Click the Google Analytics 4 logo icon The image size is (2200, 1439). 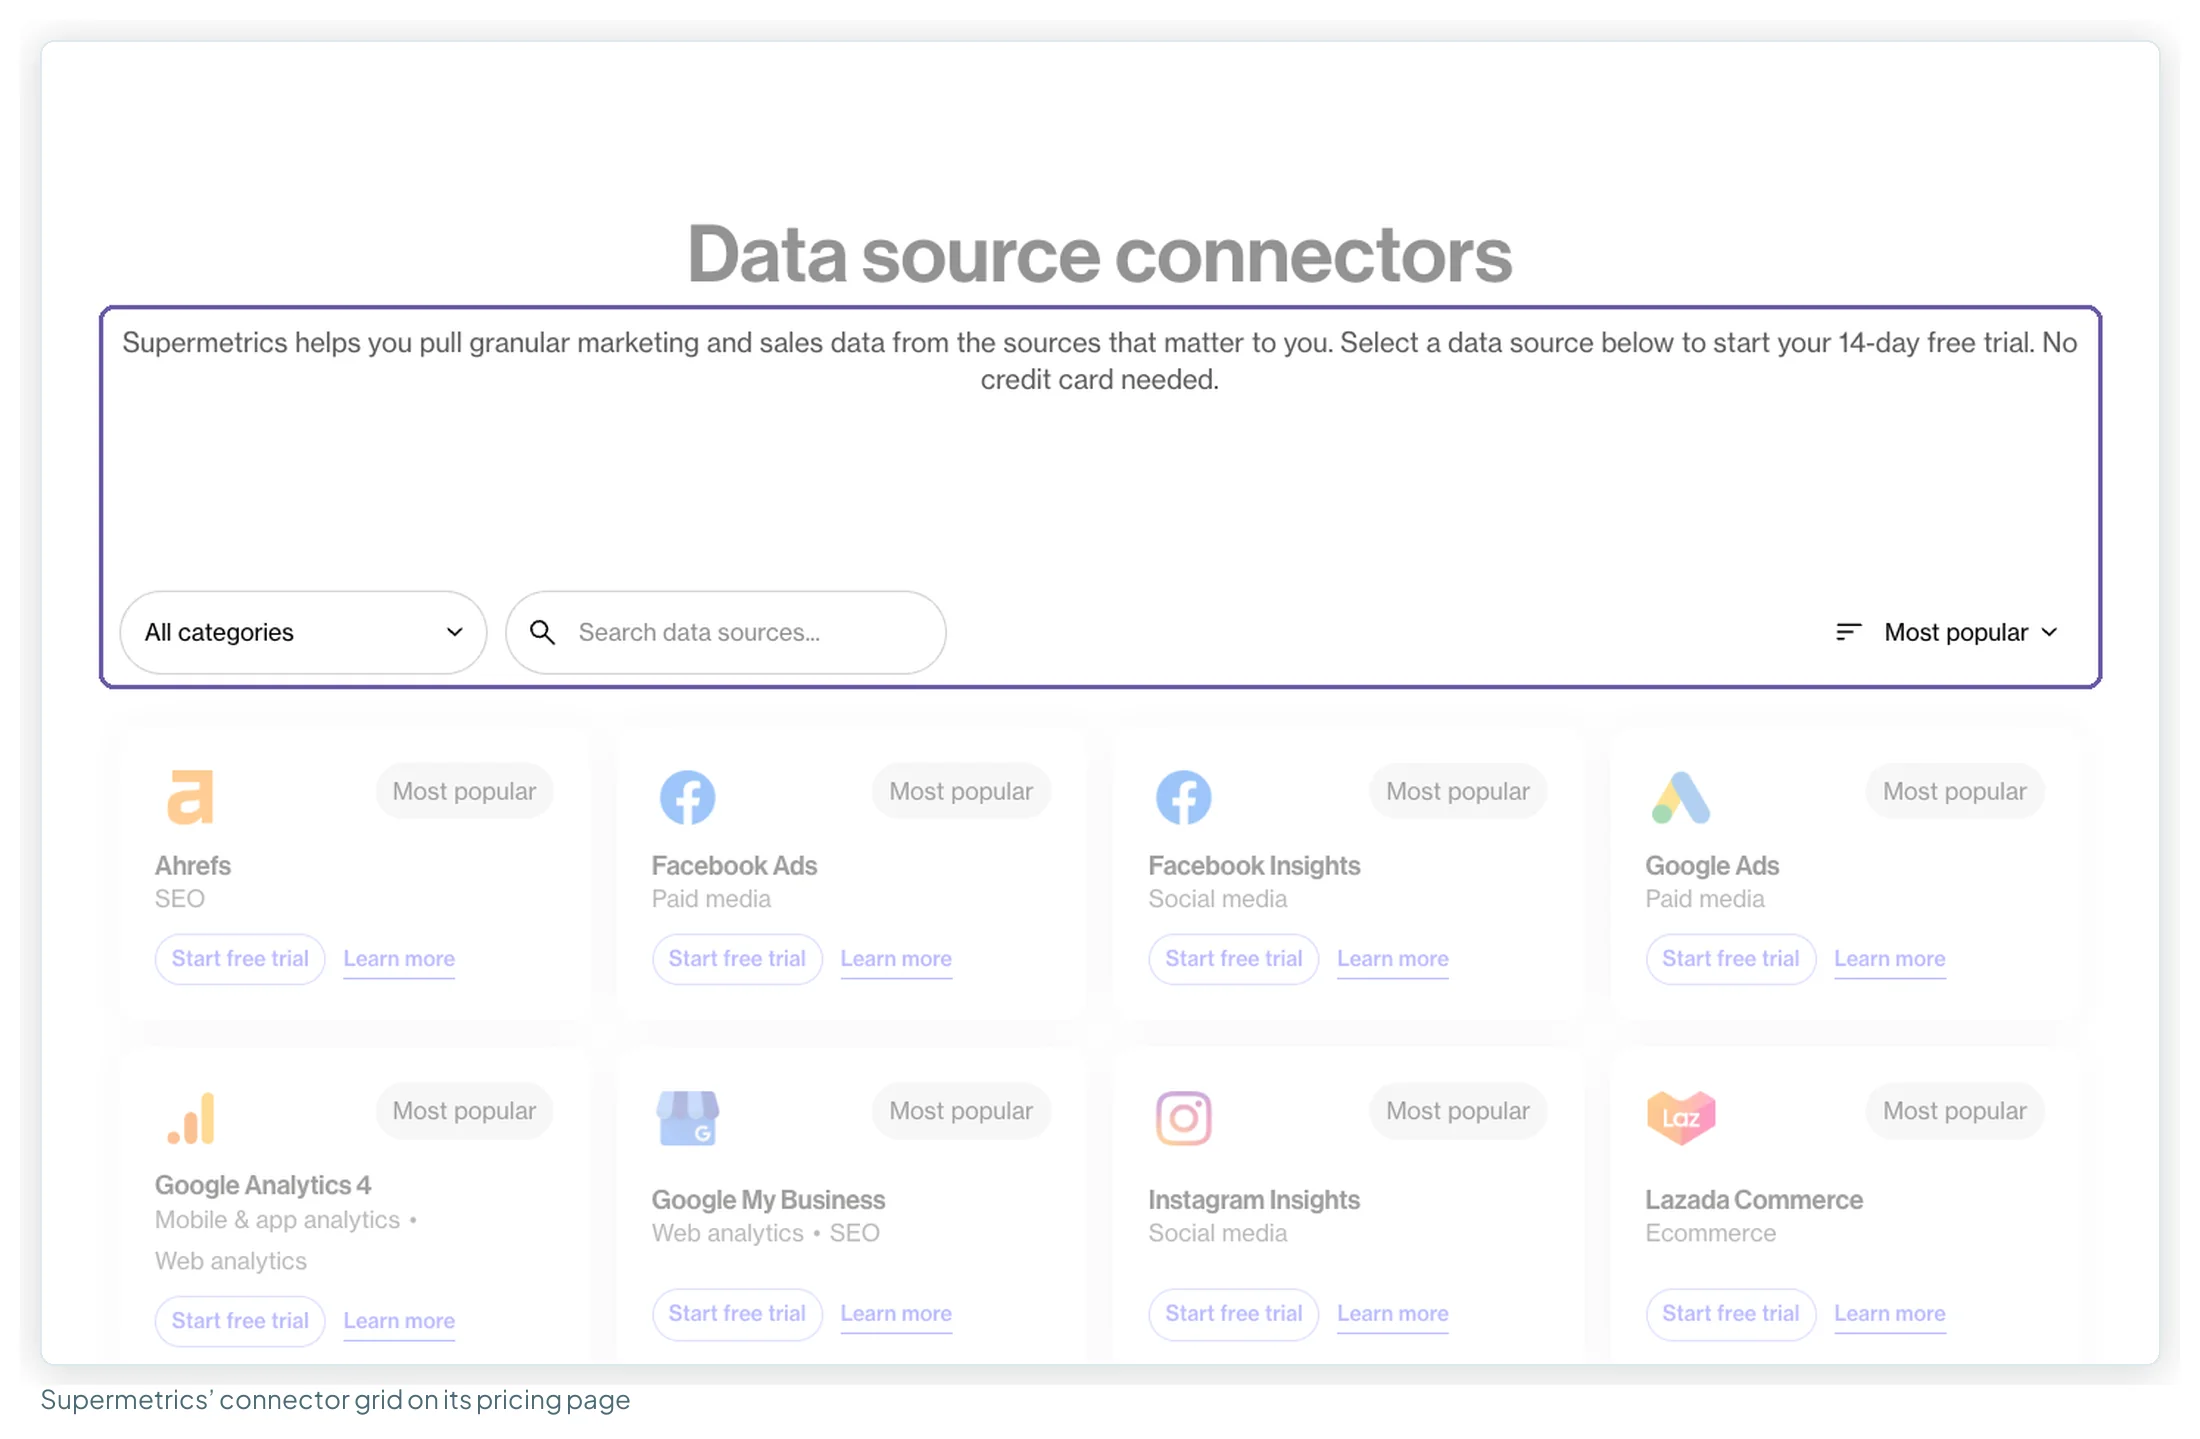(191, 1117)
